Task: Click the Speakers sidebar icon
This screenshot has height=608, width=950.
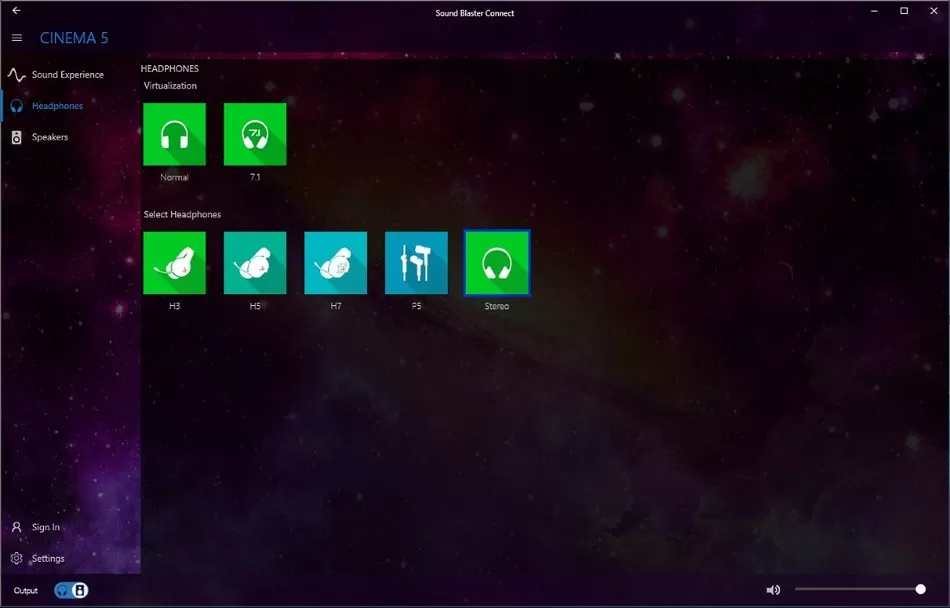Action: pos(16,137)
